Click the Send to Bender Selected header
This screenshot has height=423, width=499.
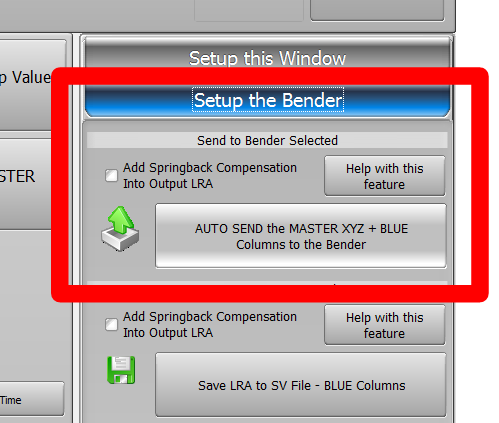(267, 140)
